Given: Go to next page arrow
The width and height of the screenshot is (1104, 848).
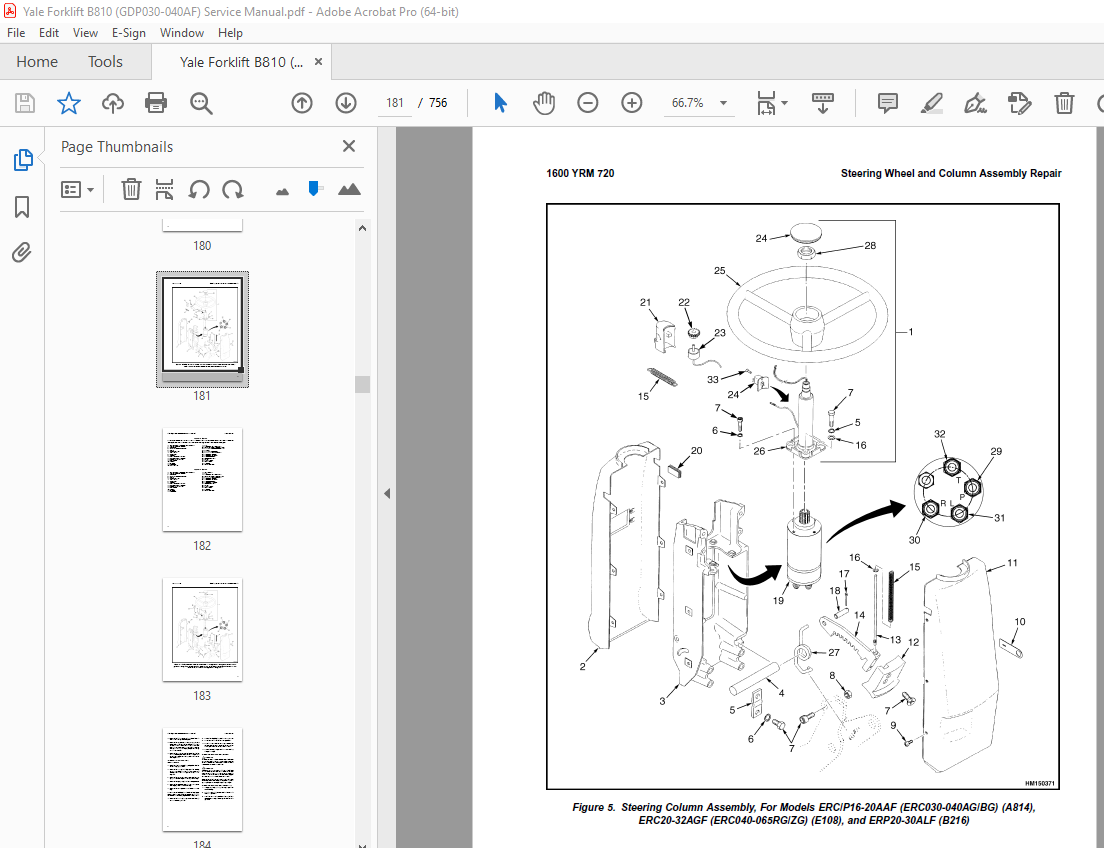Looking at the screenshot, I should (346, 103).
